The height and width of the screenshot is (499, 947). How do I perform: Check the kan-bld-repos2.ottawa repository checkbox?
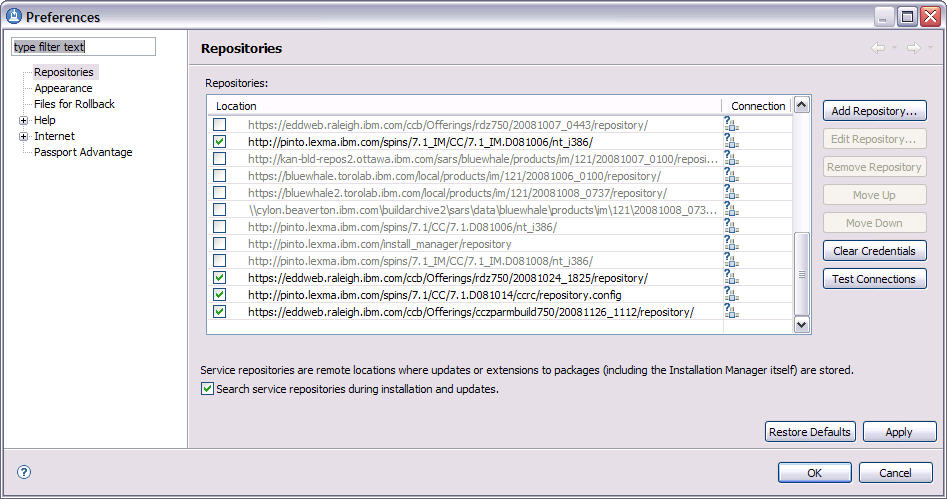click(x=220, y=158)
